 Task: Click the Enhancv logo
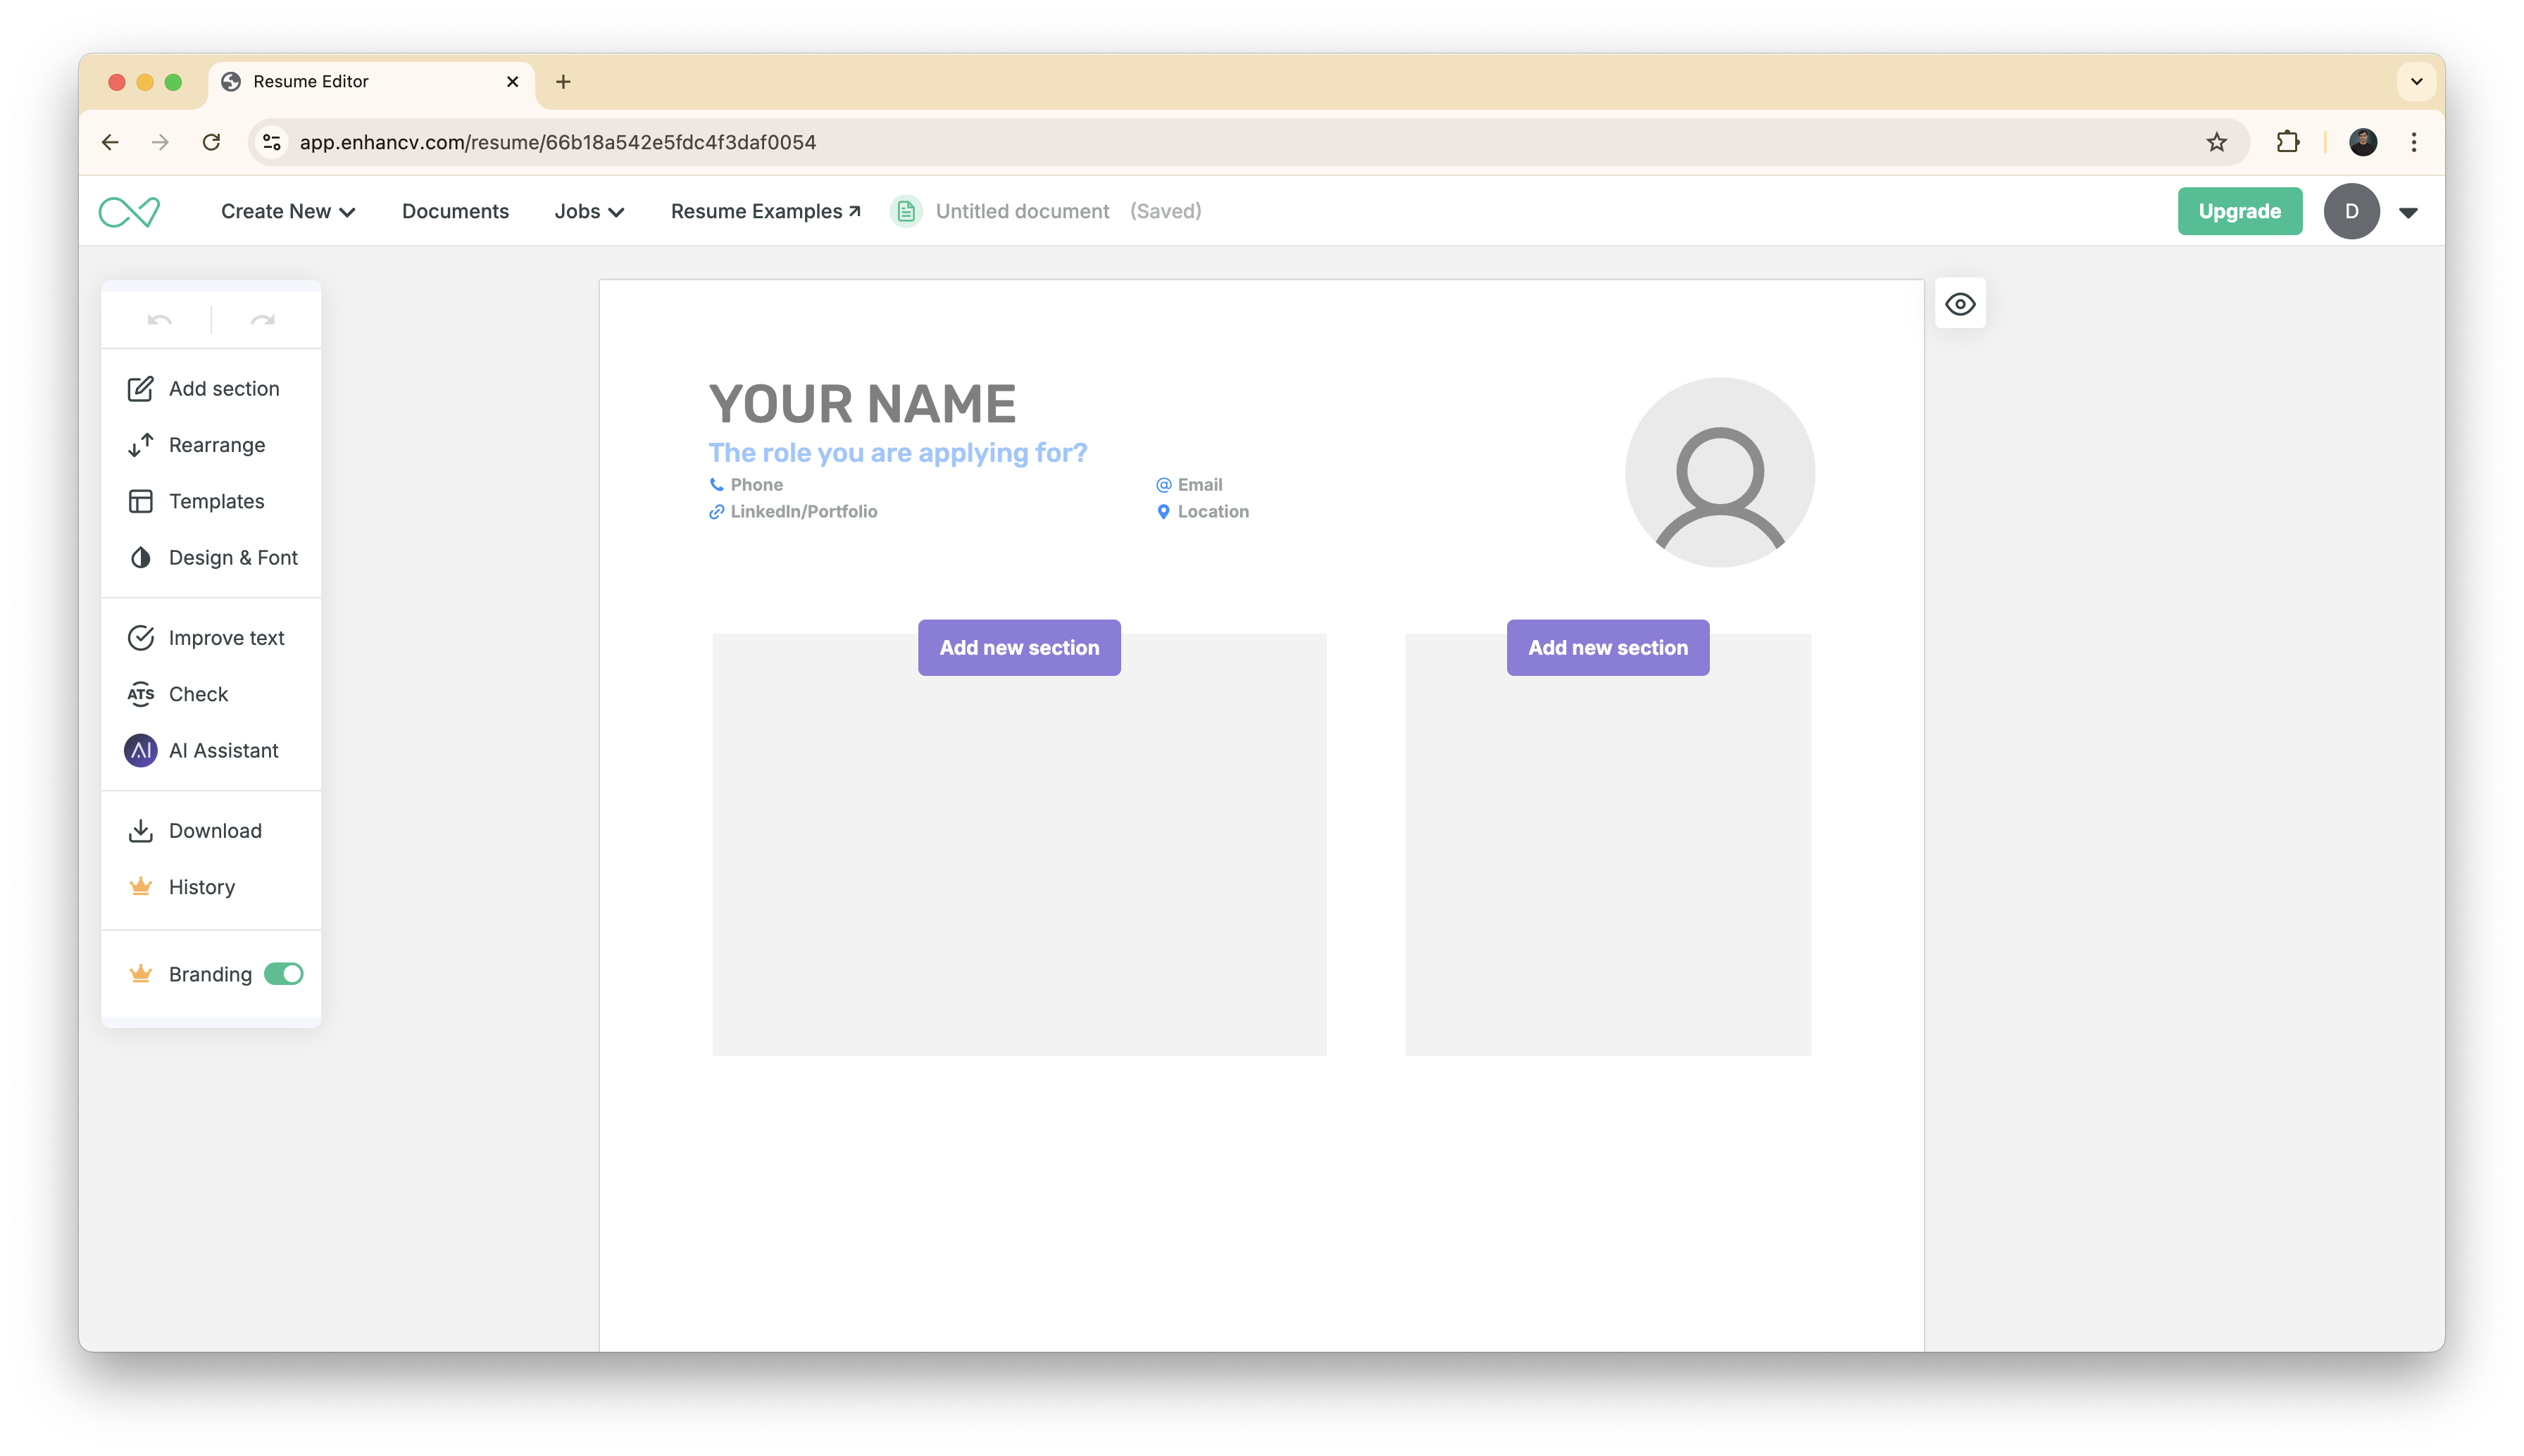(x=129, y=211)
